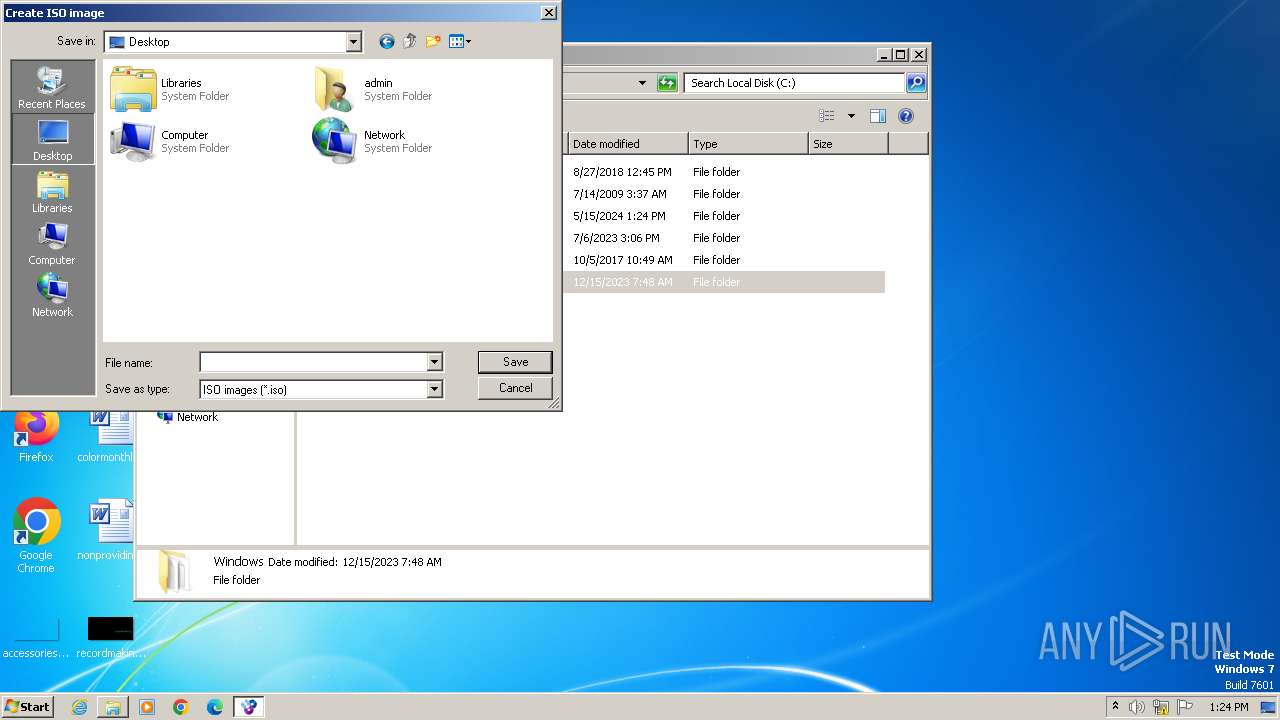Open Explorer change view dropdown arrow
The image size is (1280, 720).
tap(851, 116)
